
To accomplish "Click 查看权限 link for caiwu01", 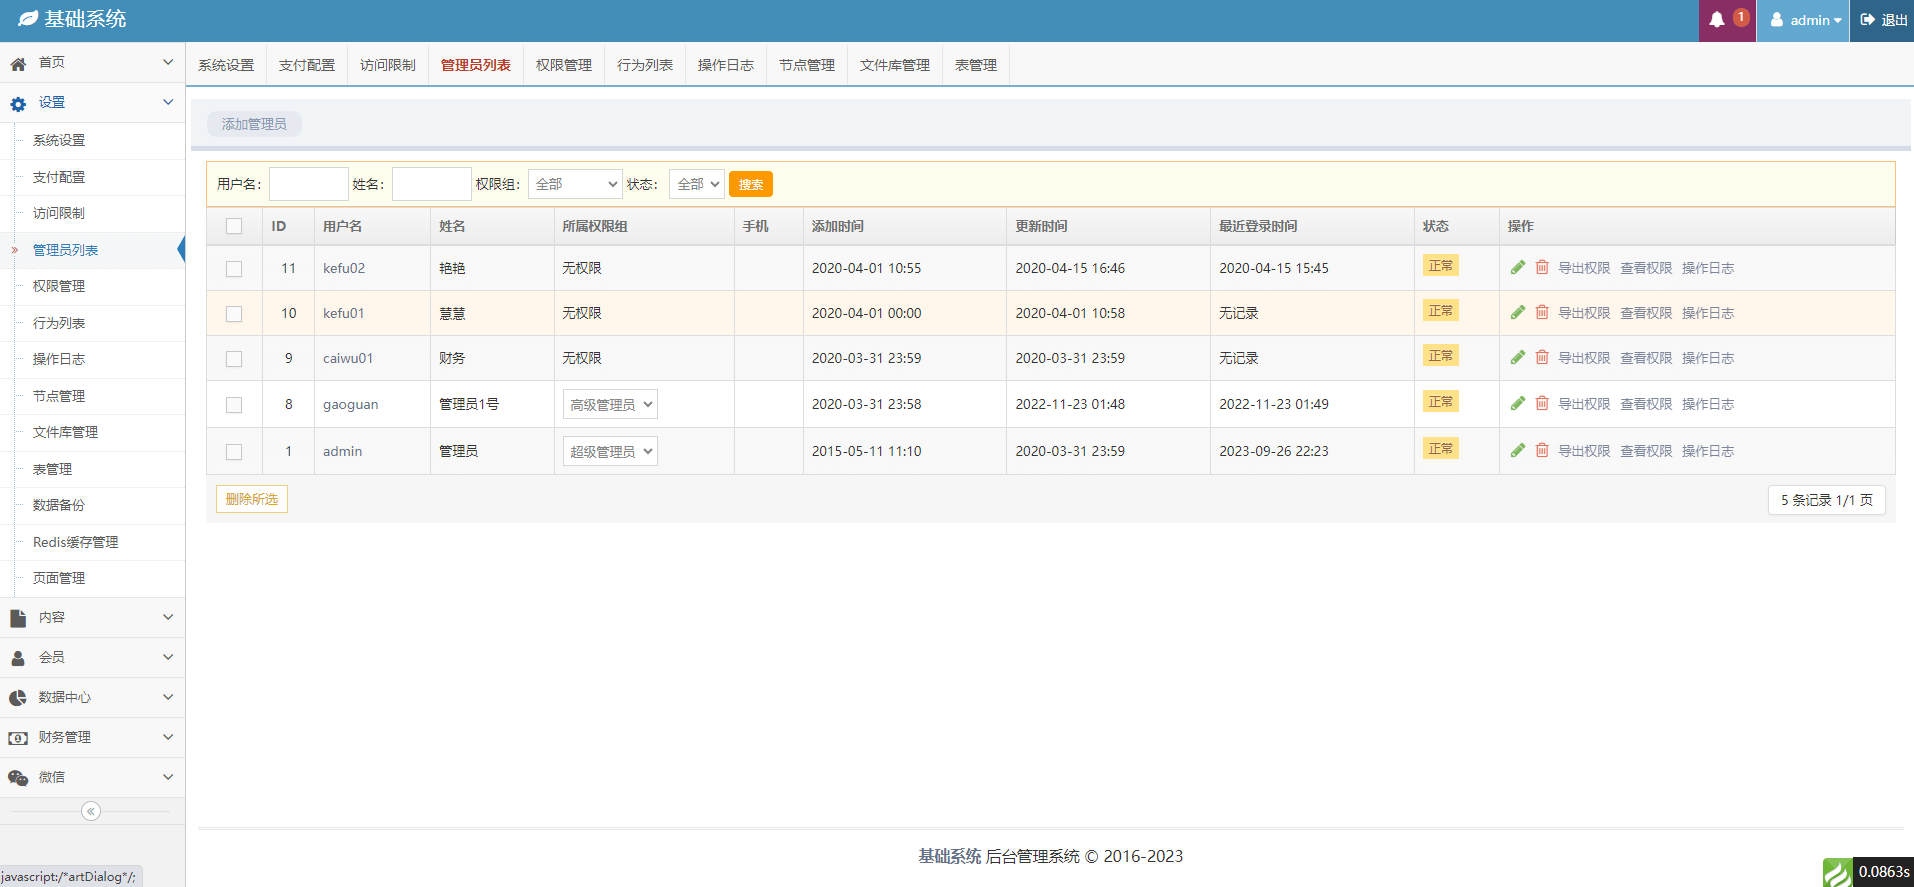I will tap(1645, 358).
